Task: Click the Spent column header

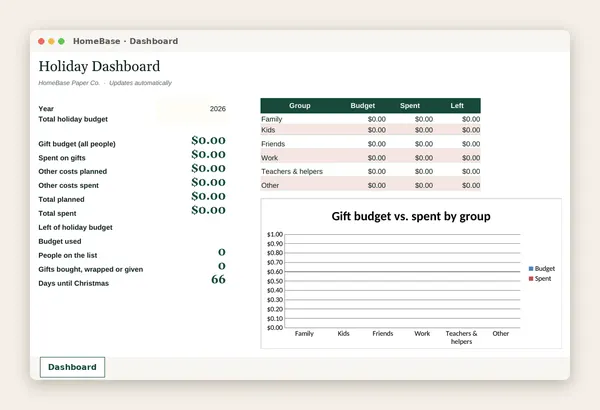Action: 410,106
